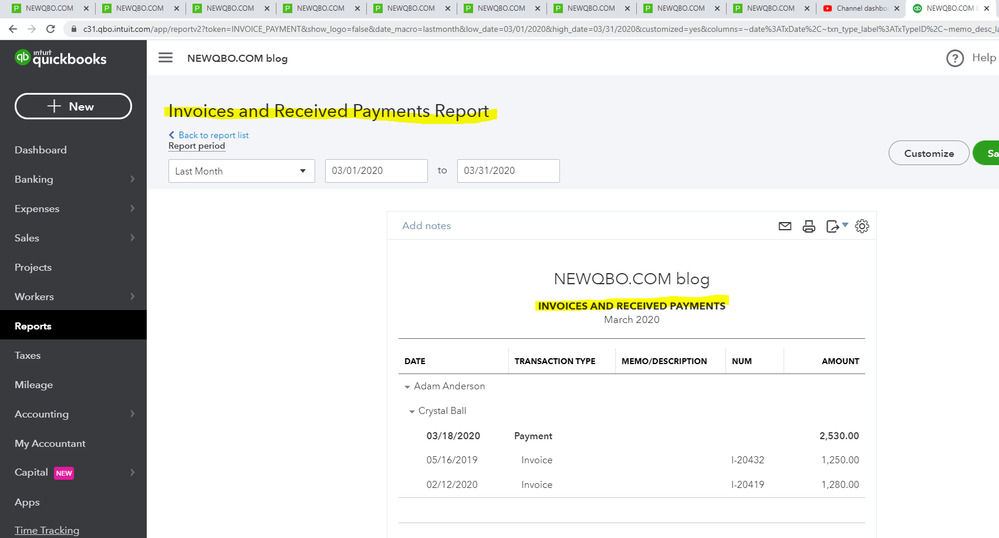999x538 pixels.
Task: Open Banking in sidebar
Action: 34,179
